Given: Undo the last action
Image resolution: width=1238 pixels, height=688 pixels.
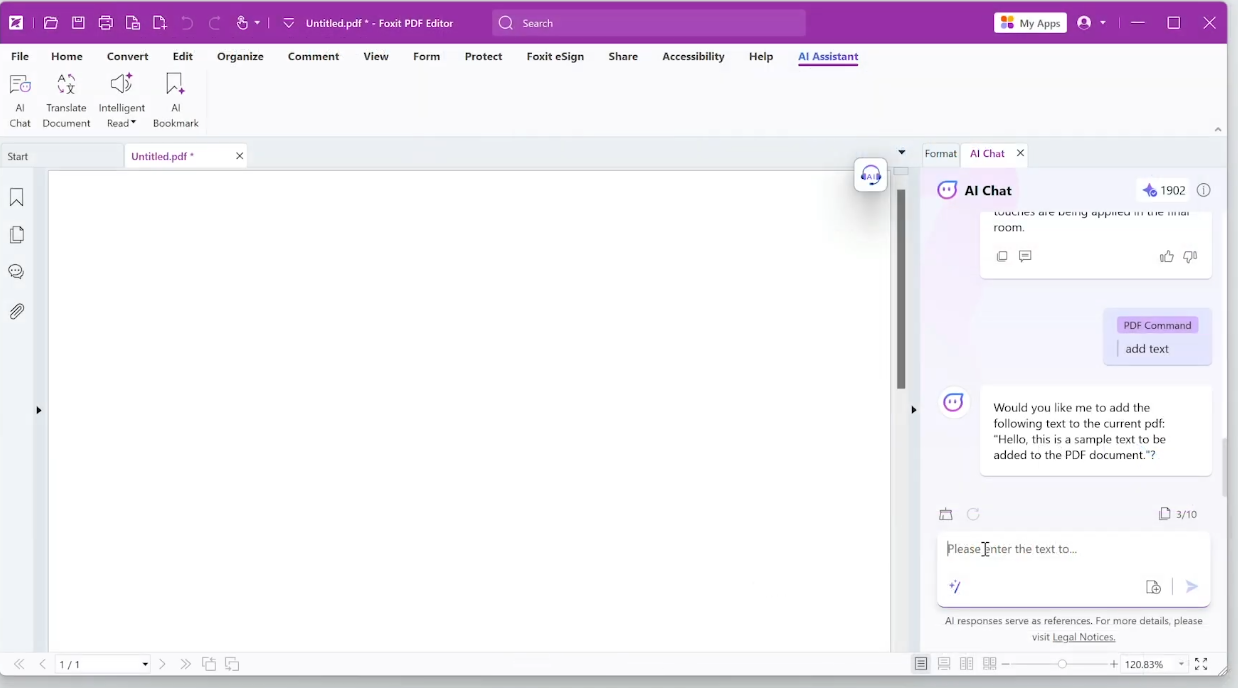Looking at the screenshot, I should [187, 23].
